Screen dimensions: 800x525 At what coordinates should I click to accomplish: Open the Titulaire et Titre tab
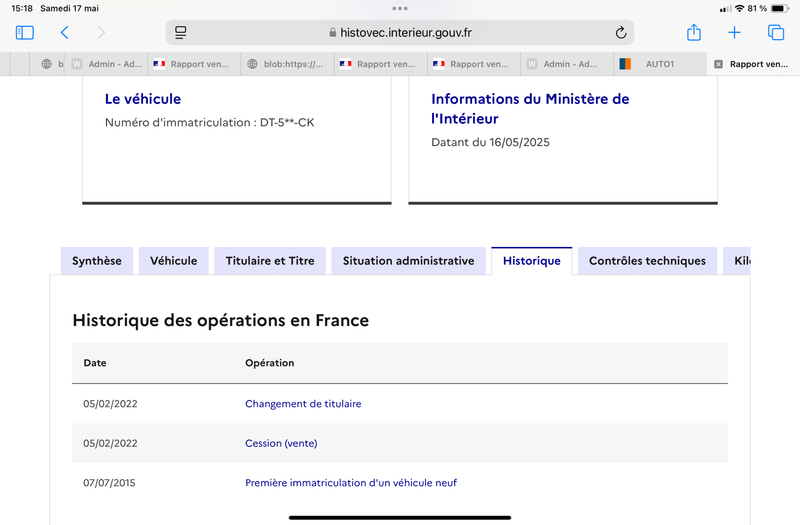click(x=270, y=261)
